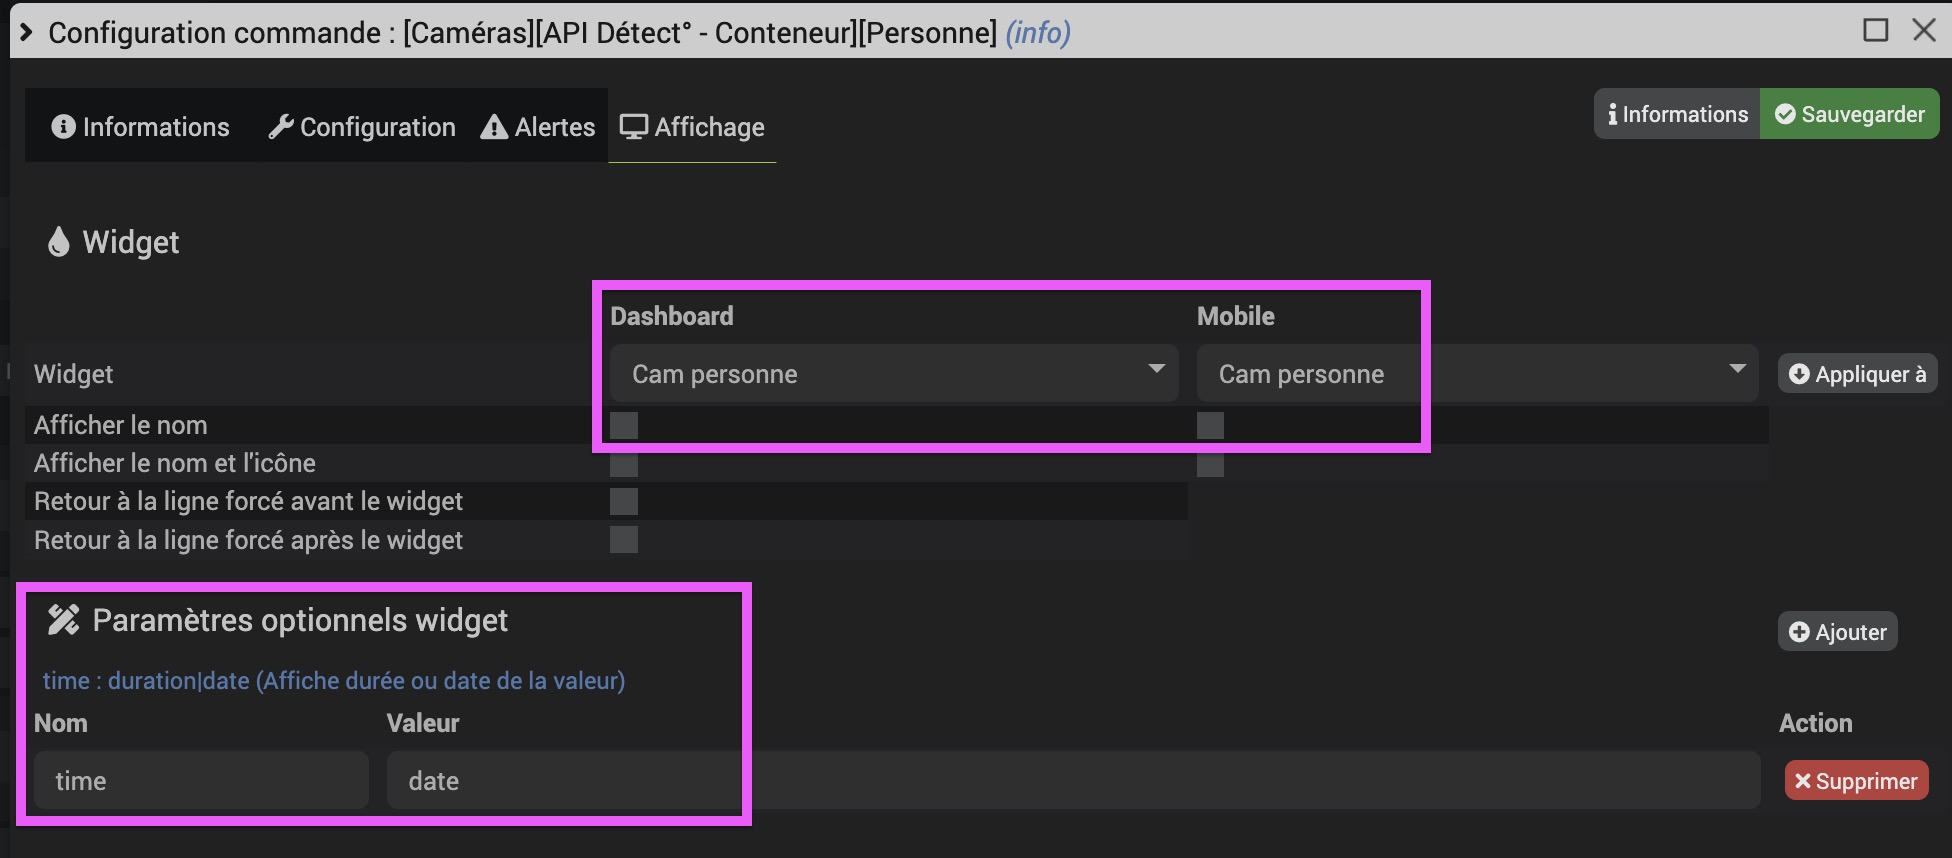Click the wrench icon on Configuration tab
Viewport: 1952px width, 858px height.
tap(281, 127)
